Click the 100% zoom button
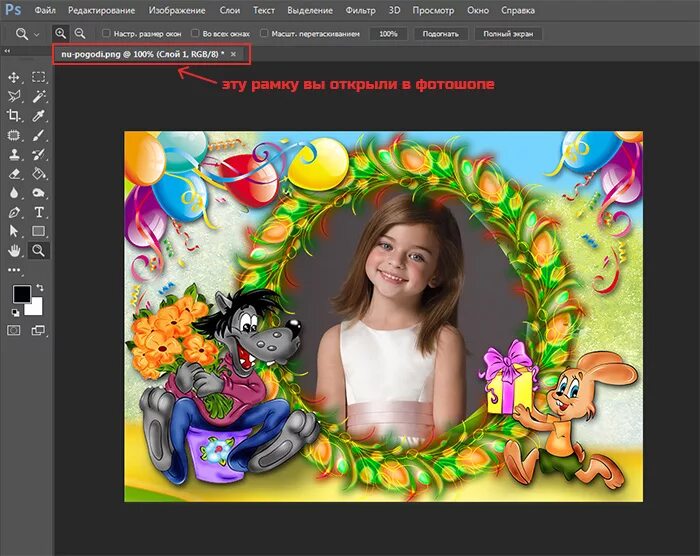This screenshot has width=700, height=556. point(388,34)
